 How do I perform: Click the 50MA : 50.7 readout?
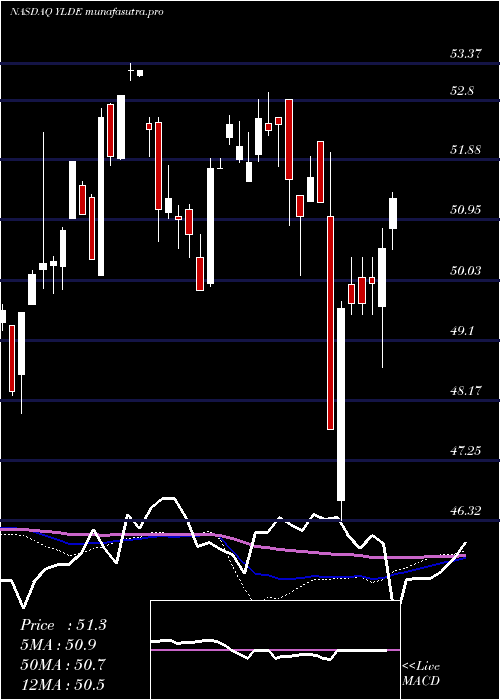pos(63,665)
